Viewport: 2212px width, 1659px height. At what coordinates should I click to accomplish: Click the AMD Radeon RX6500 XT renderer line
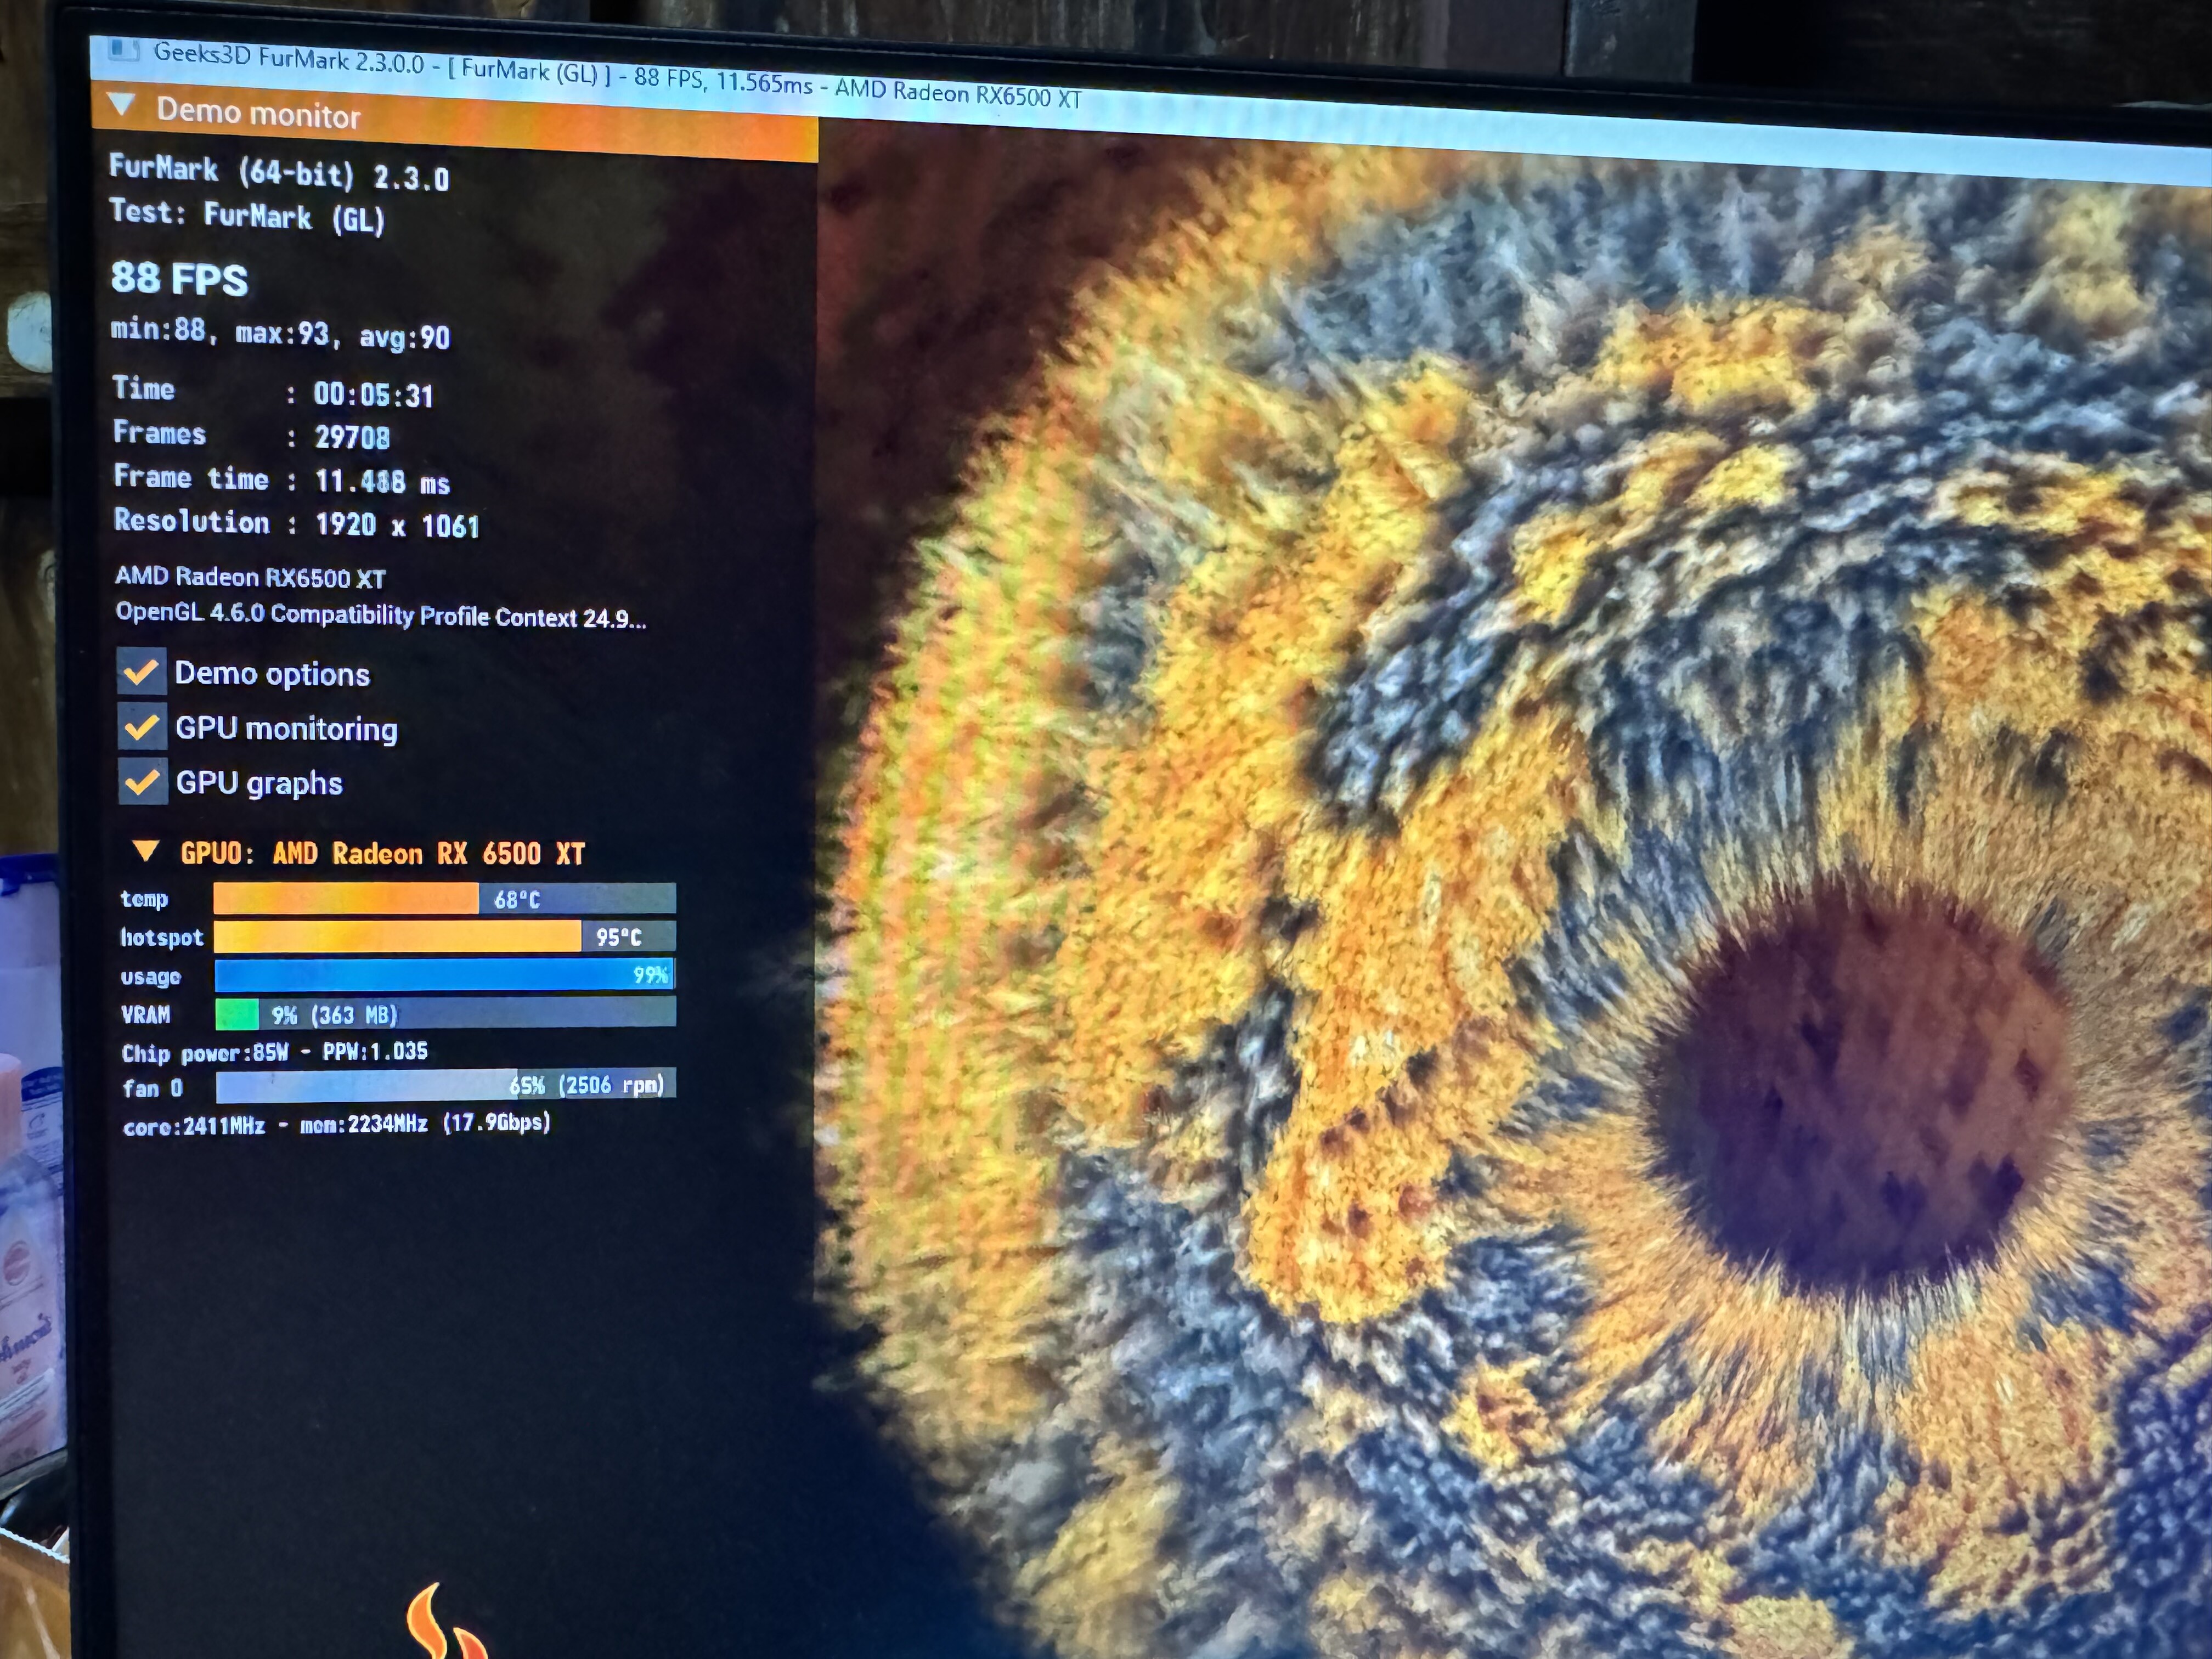pyautogui.click(x=250, y=577)
